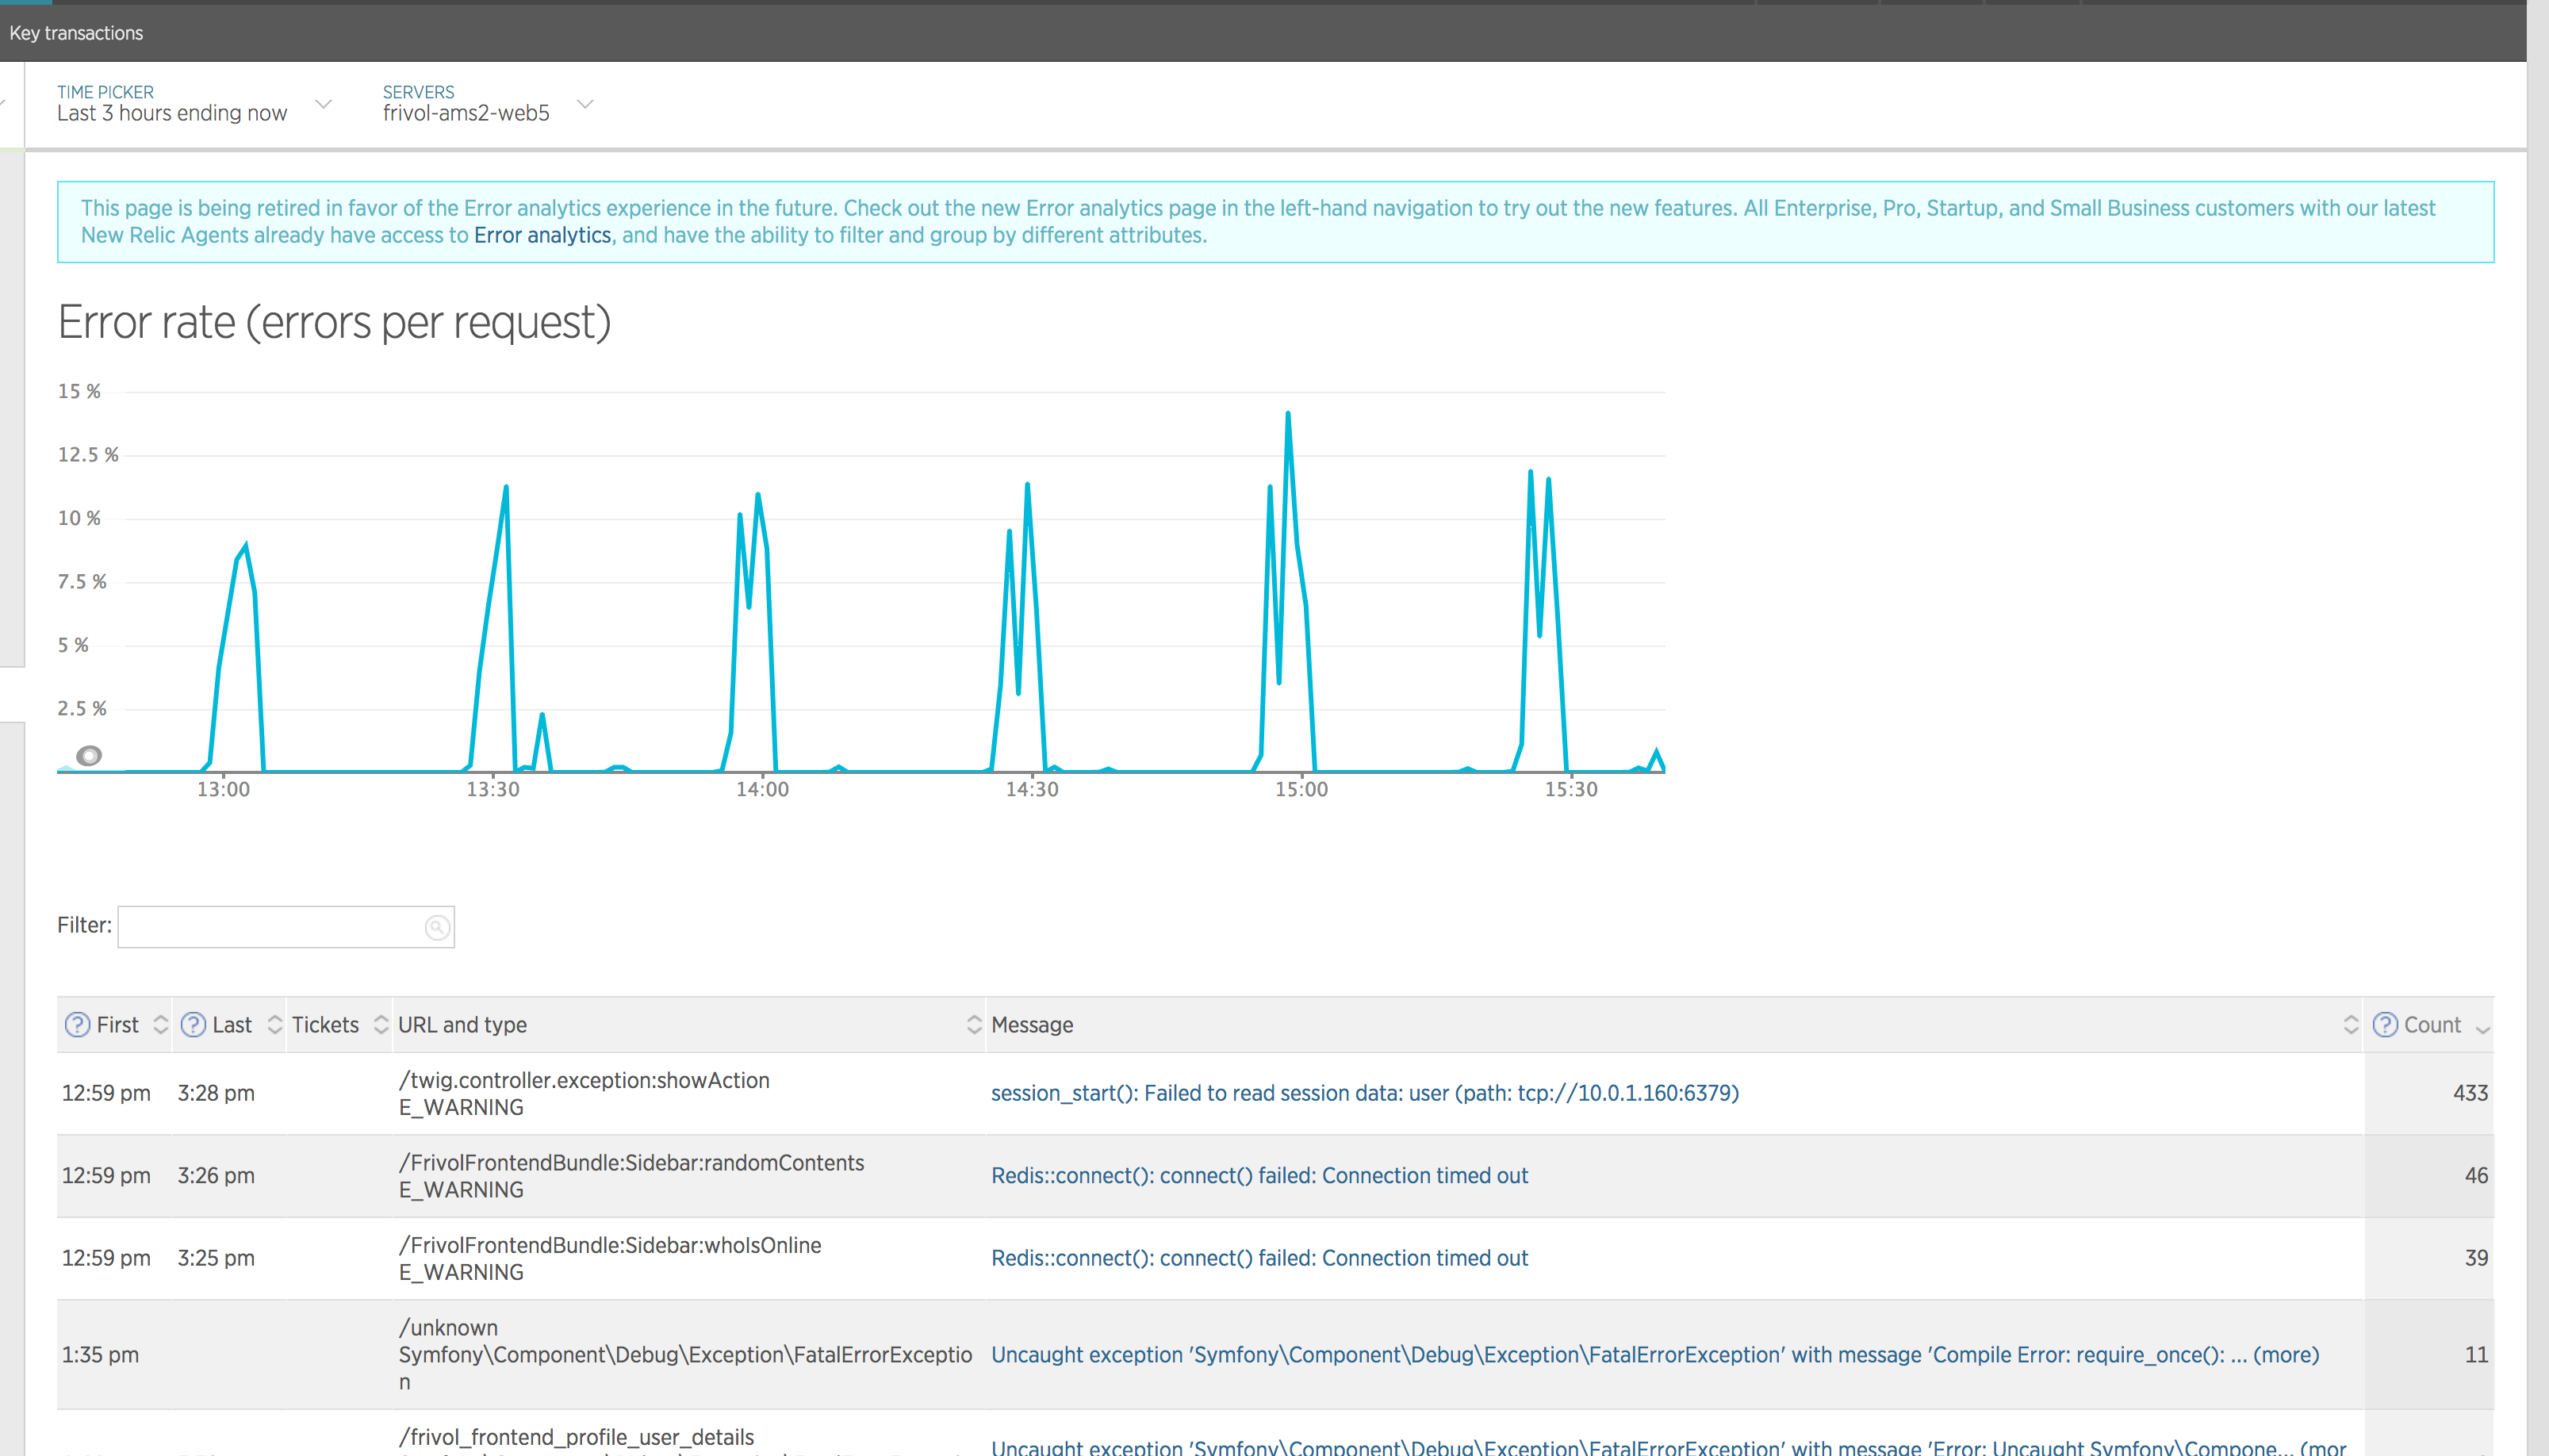This screenshot has height=1456, width=2549.
Task: Click 1:35 pm first-seen cell
Action: [100, 1355]
